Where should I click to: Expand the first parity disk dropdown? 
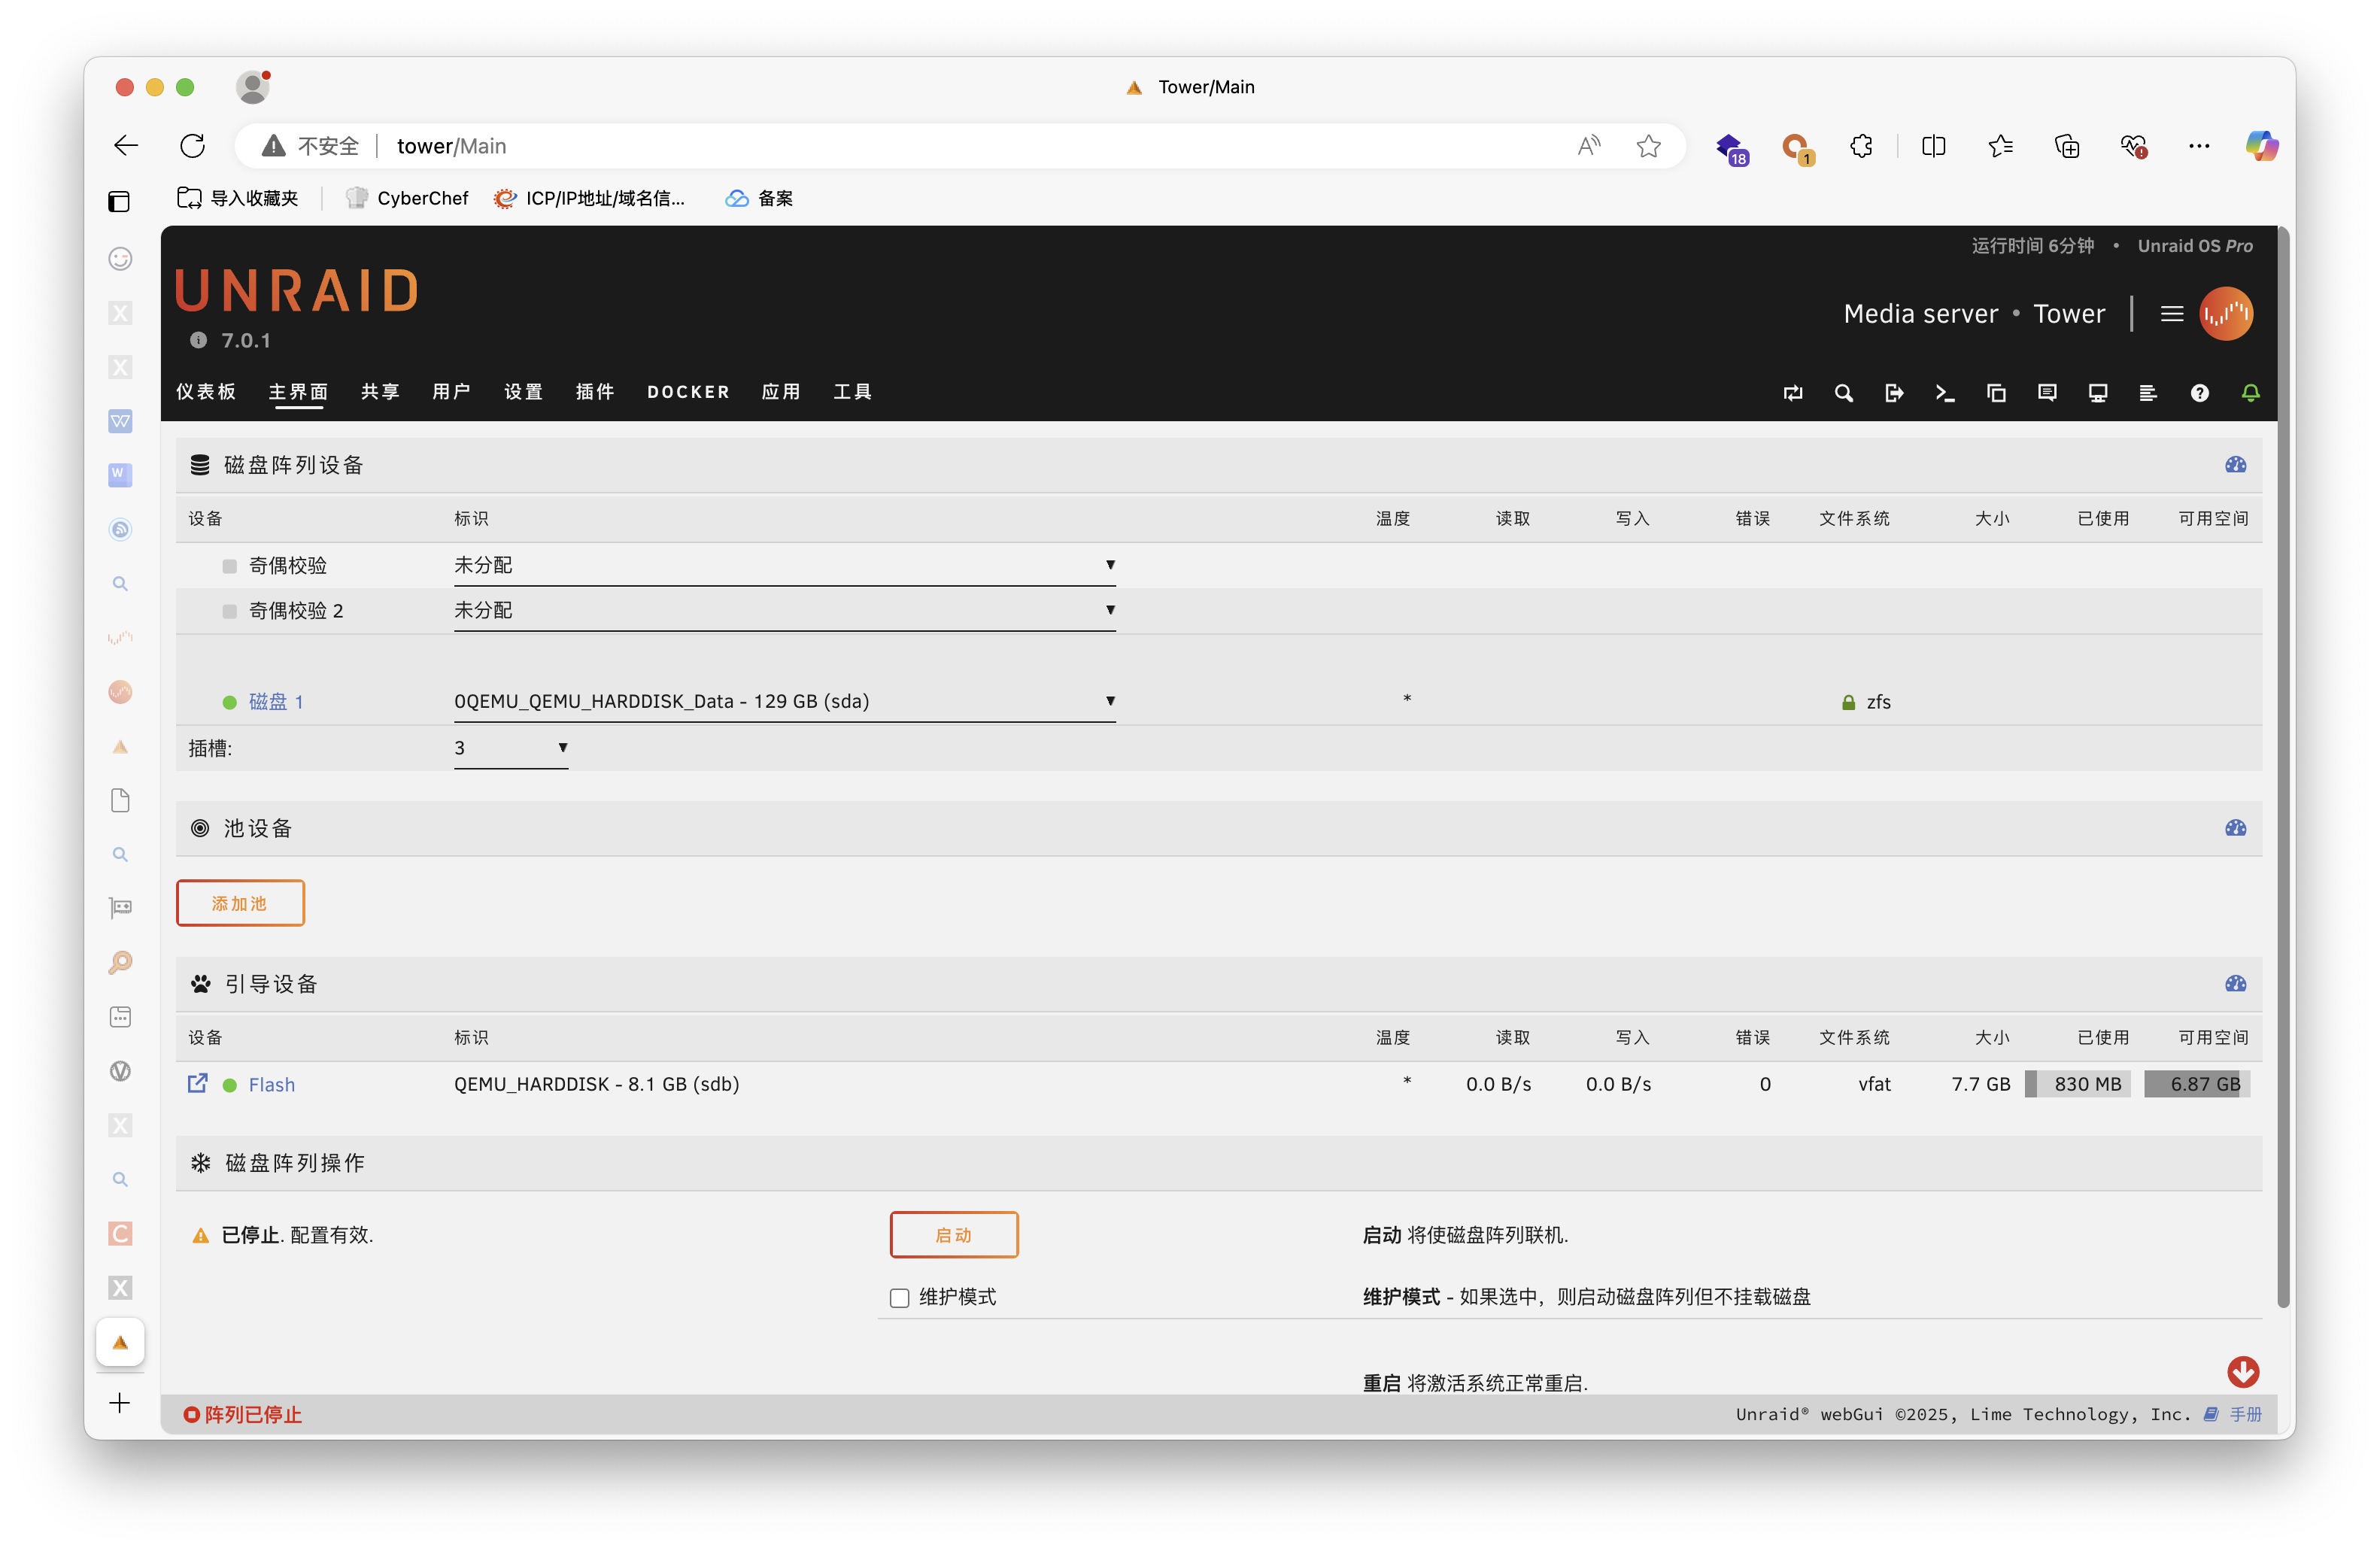(784, 565)
